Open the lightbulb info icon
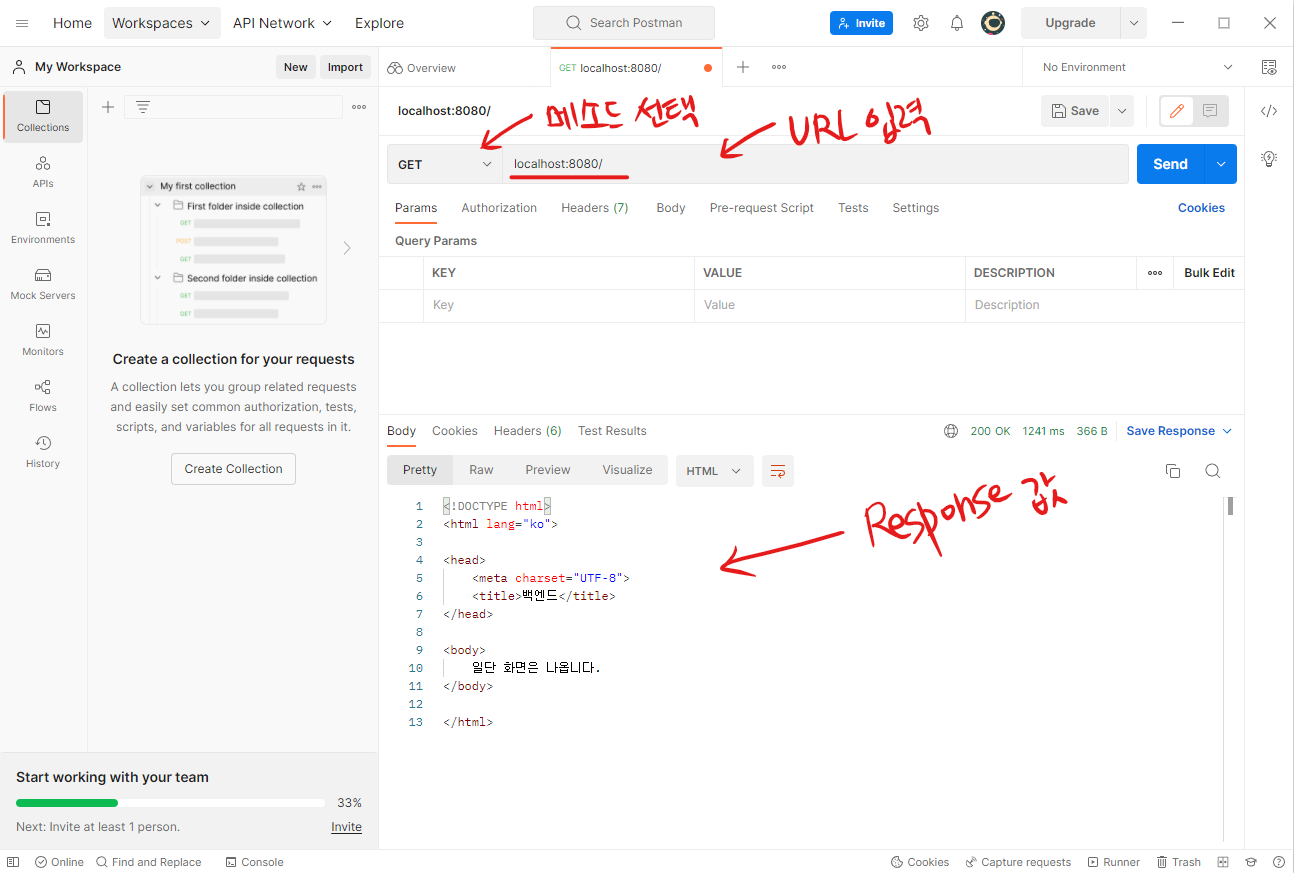Screen dimensions: 1294x873 (x=1269, y=158)
